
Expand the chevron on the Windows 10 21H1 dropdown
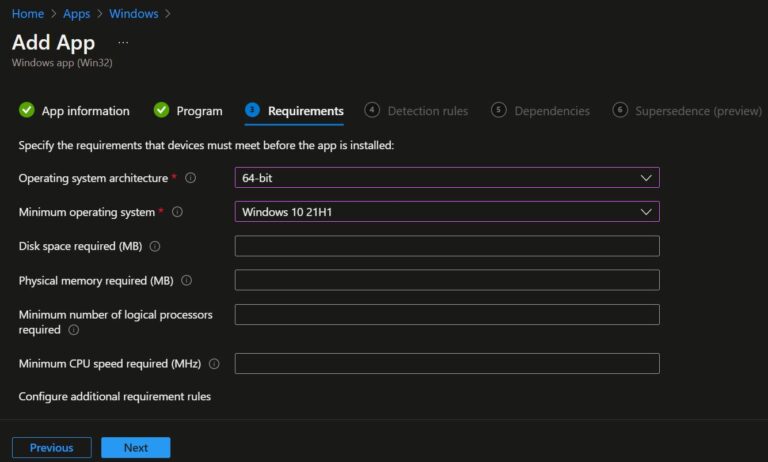[646, 212]
